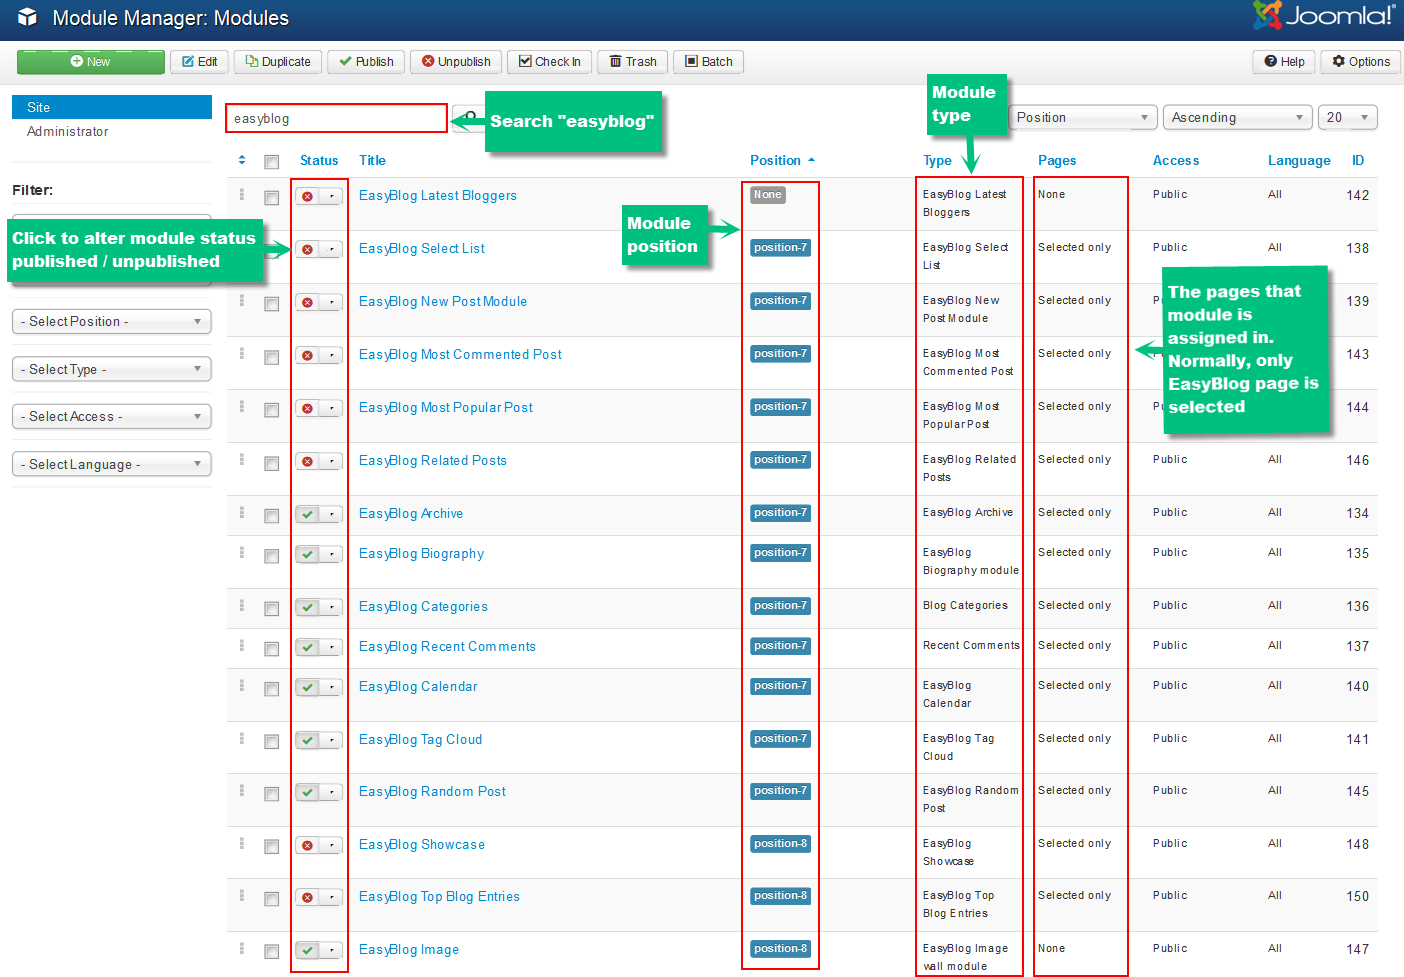Unpublish EasyBlog Random Post via status icon
The width and height of the screenshot is (1404, 977).
click(x=307, y=792)
